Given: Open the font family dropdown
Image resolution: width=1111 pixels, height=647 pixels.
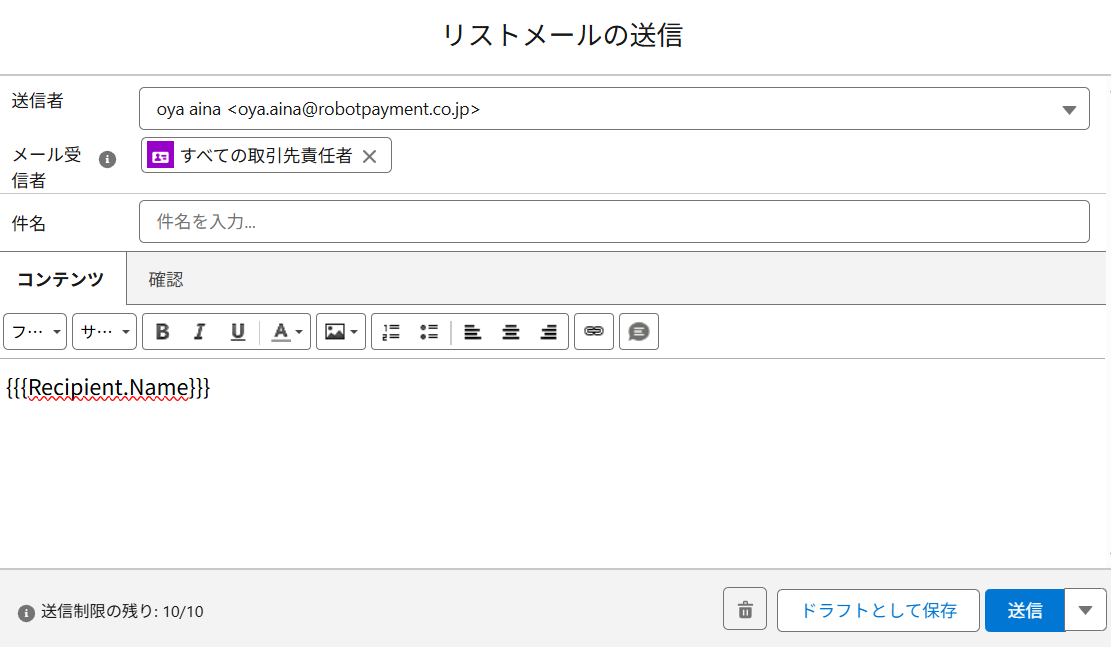Looking at the screenshot, I should click(x=35, y=332).
